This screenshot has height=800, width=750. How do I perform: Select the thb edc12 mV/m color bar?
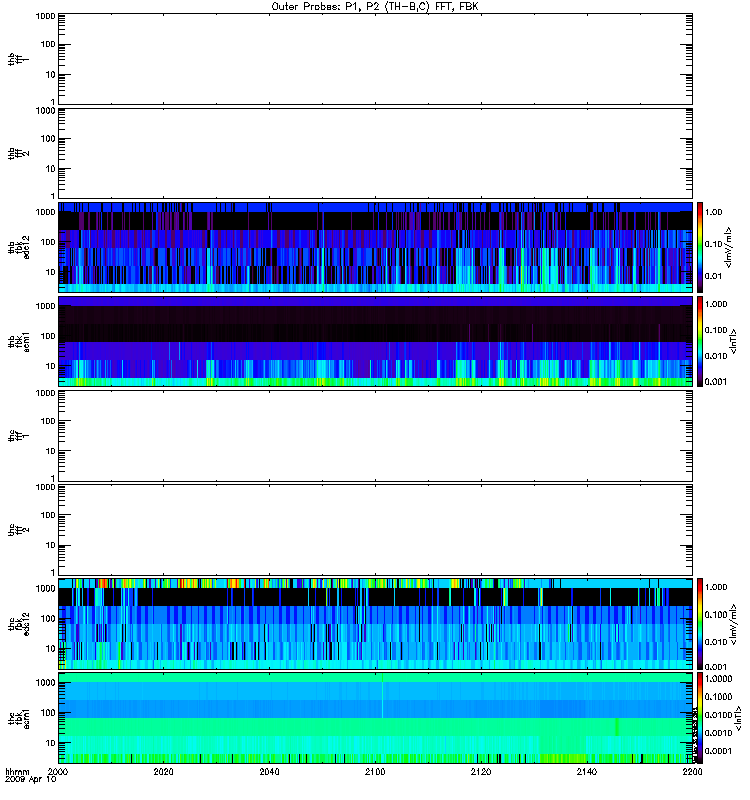coord(700,247)
